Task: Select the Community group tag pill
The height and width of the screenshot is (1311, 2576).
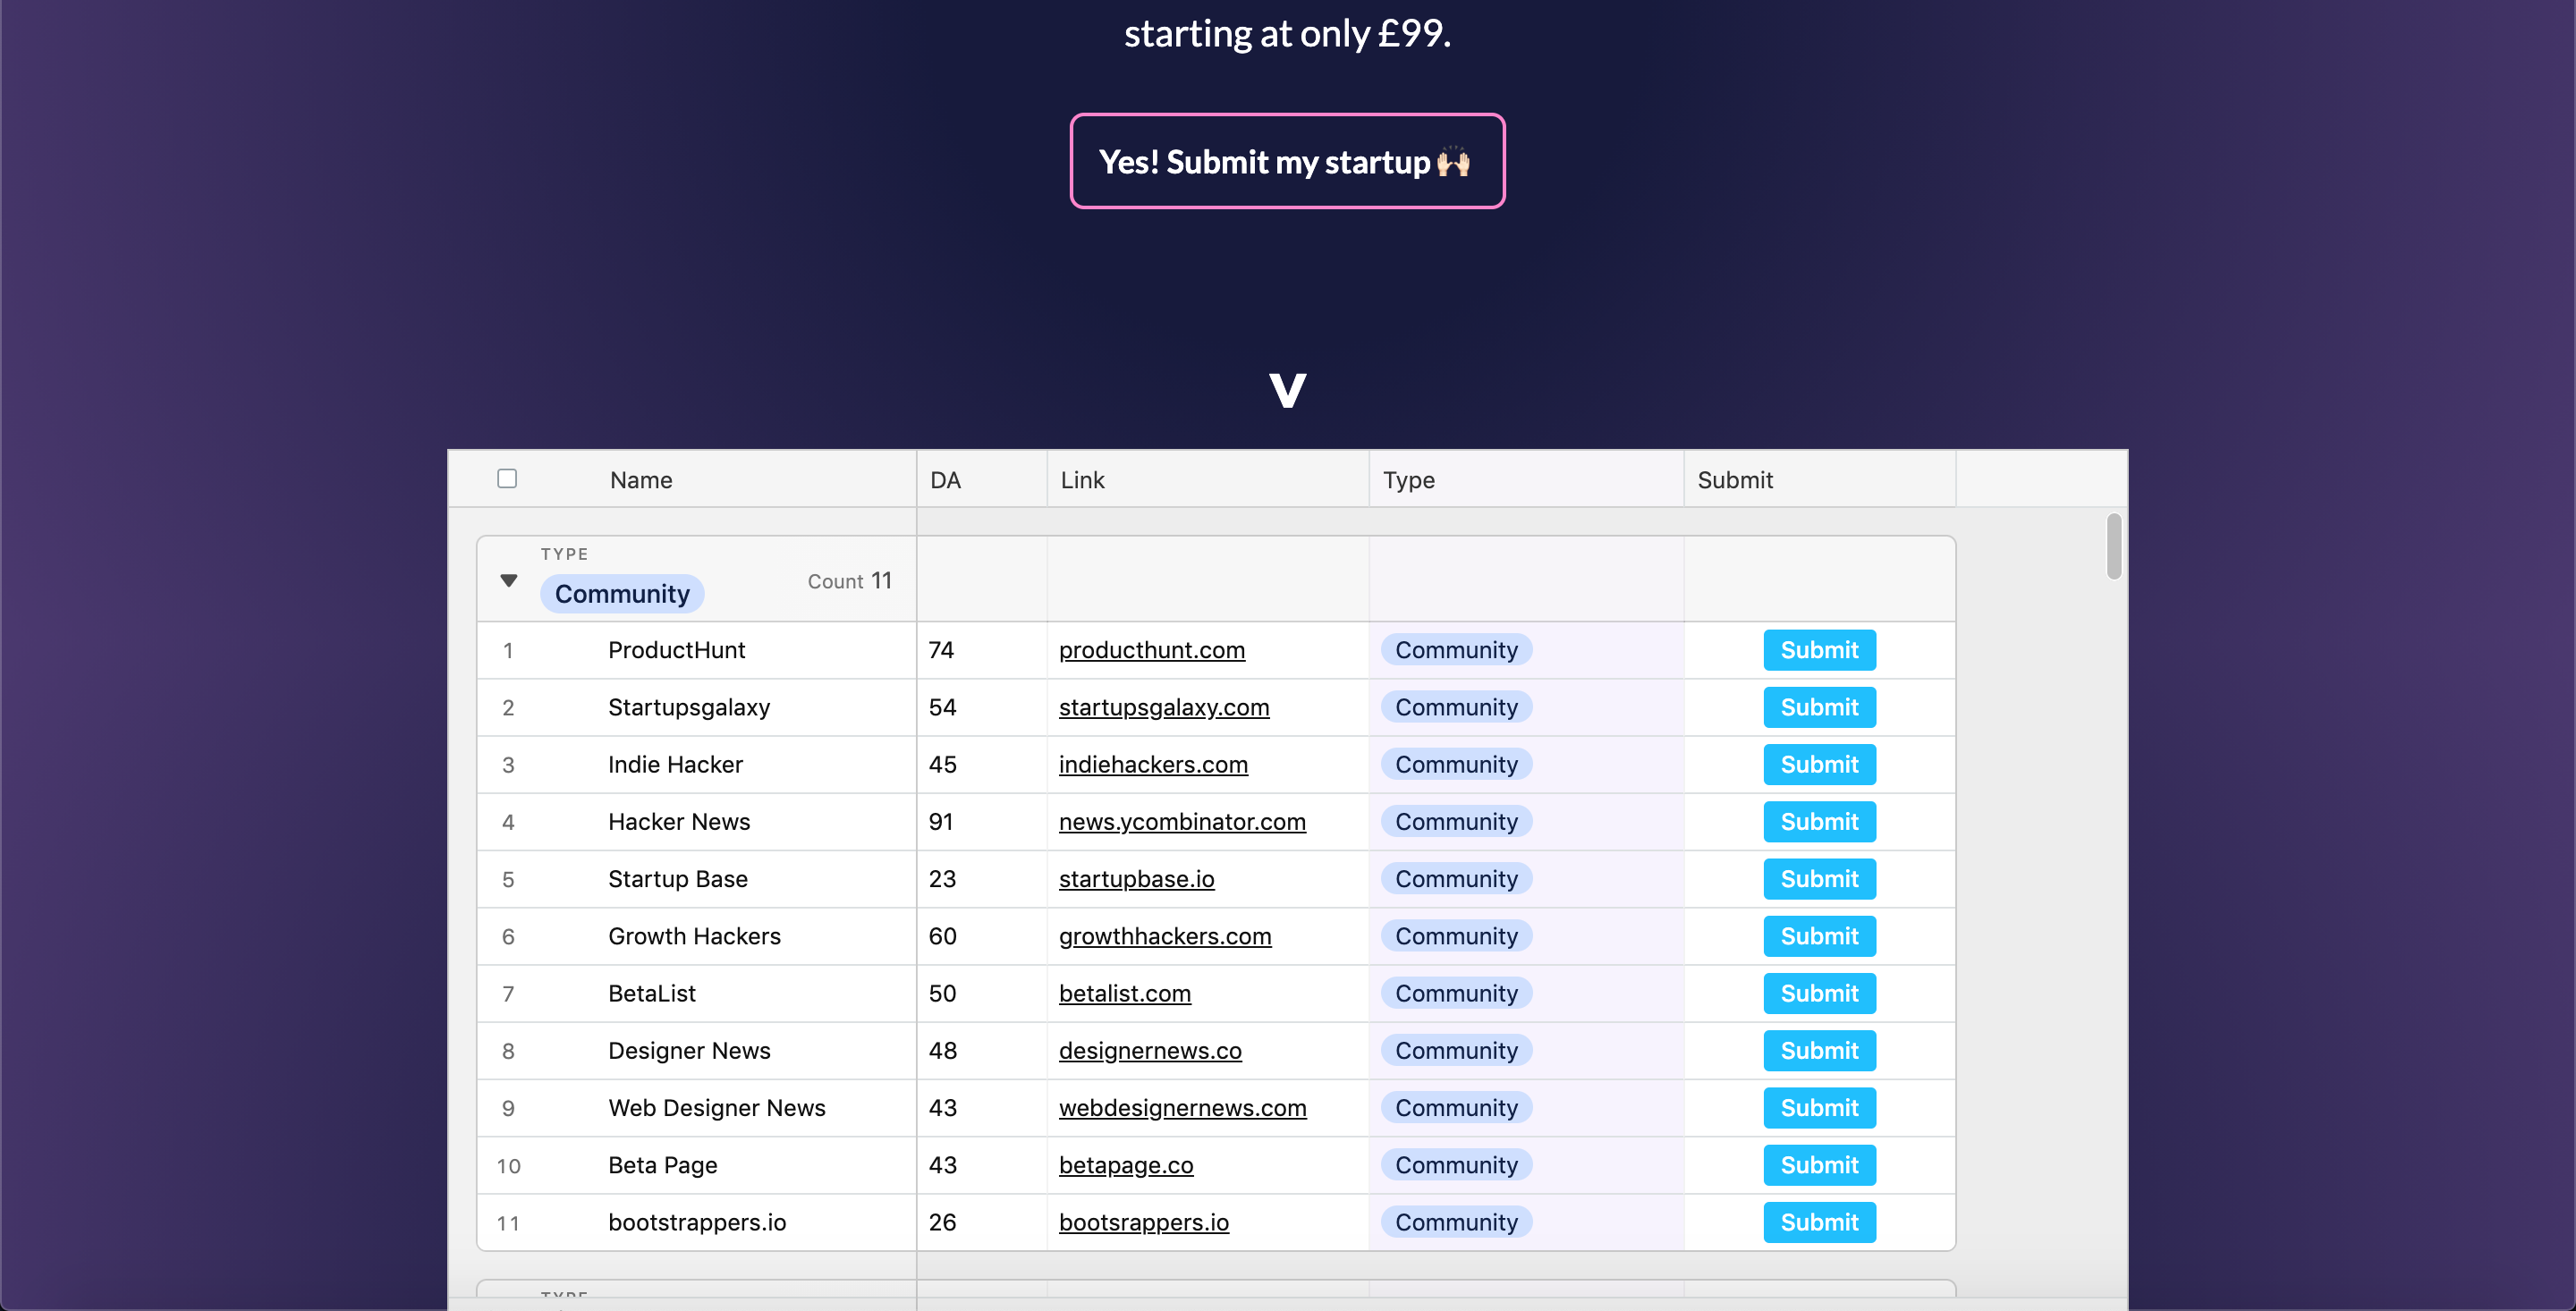Action: point(622,594)
